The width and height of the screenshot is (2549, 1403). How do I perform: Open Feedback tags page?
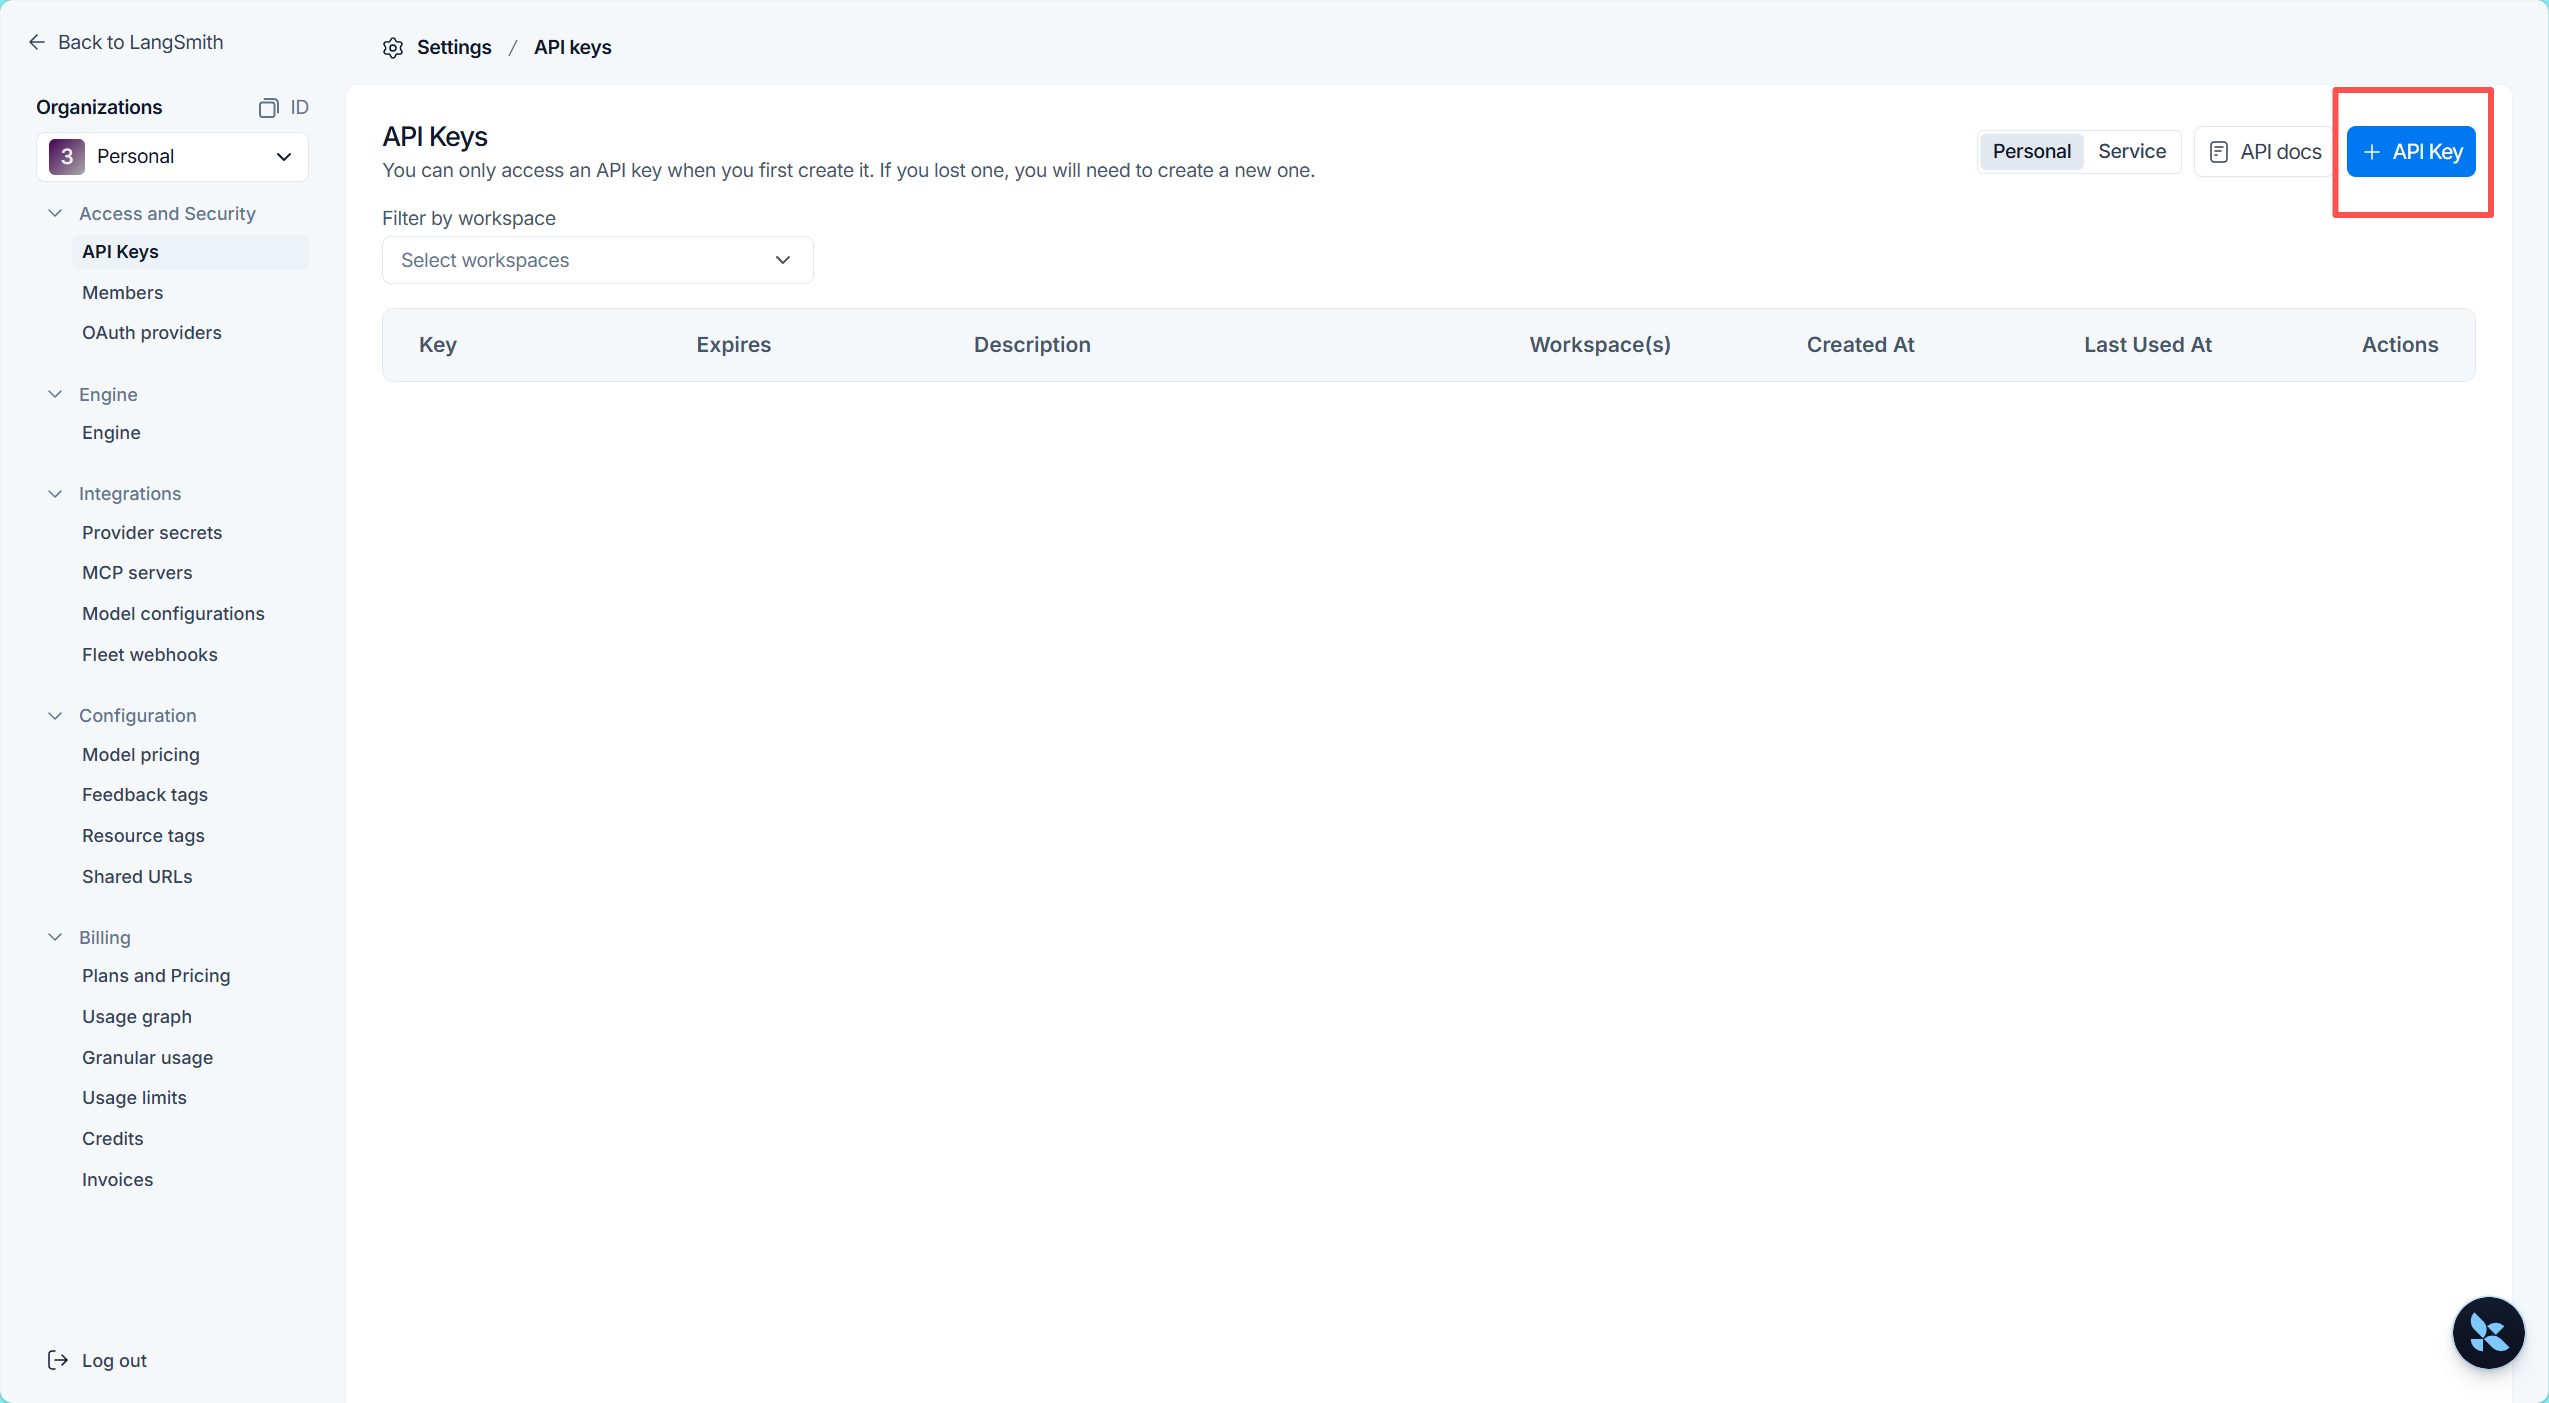click(x=145, y=795)
